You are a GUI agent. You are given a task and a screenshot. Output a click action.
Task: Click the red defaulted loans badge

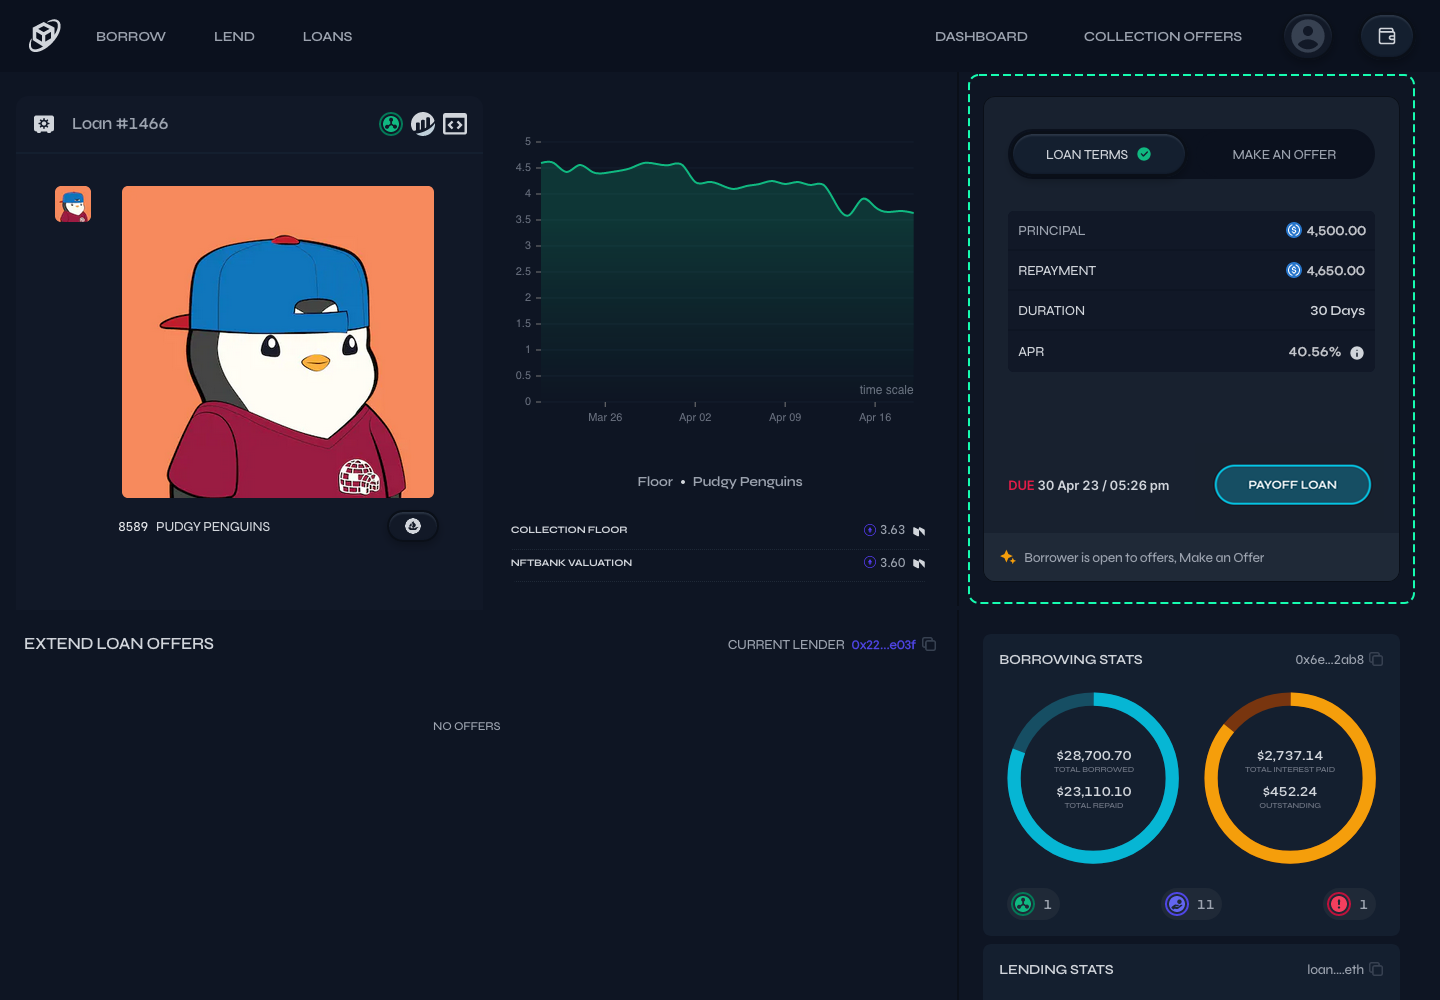1350,904
